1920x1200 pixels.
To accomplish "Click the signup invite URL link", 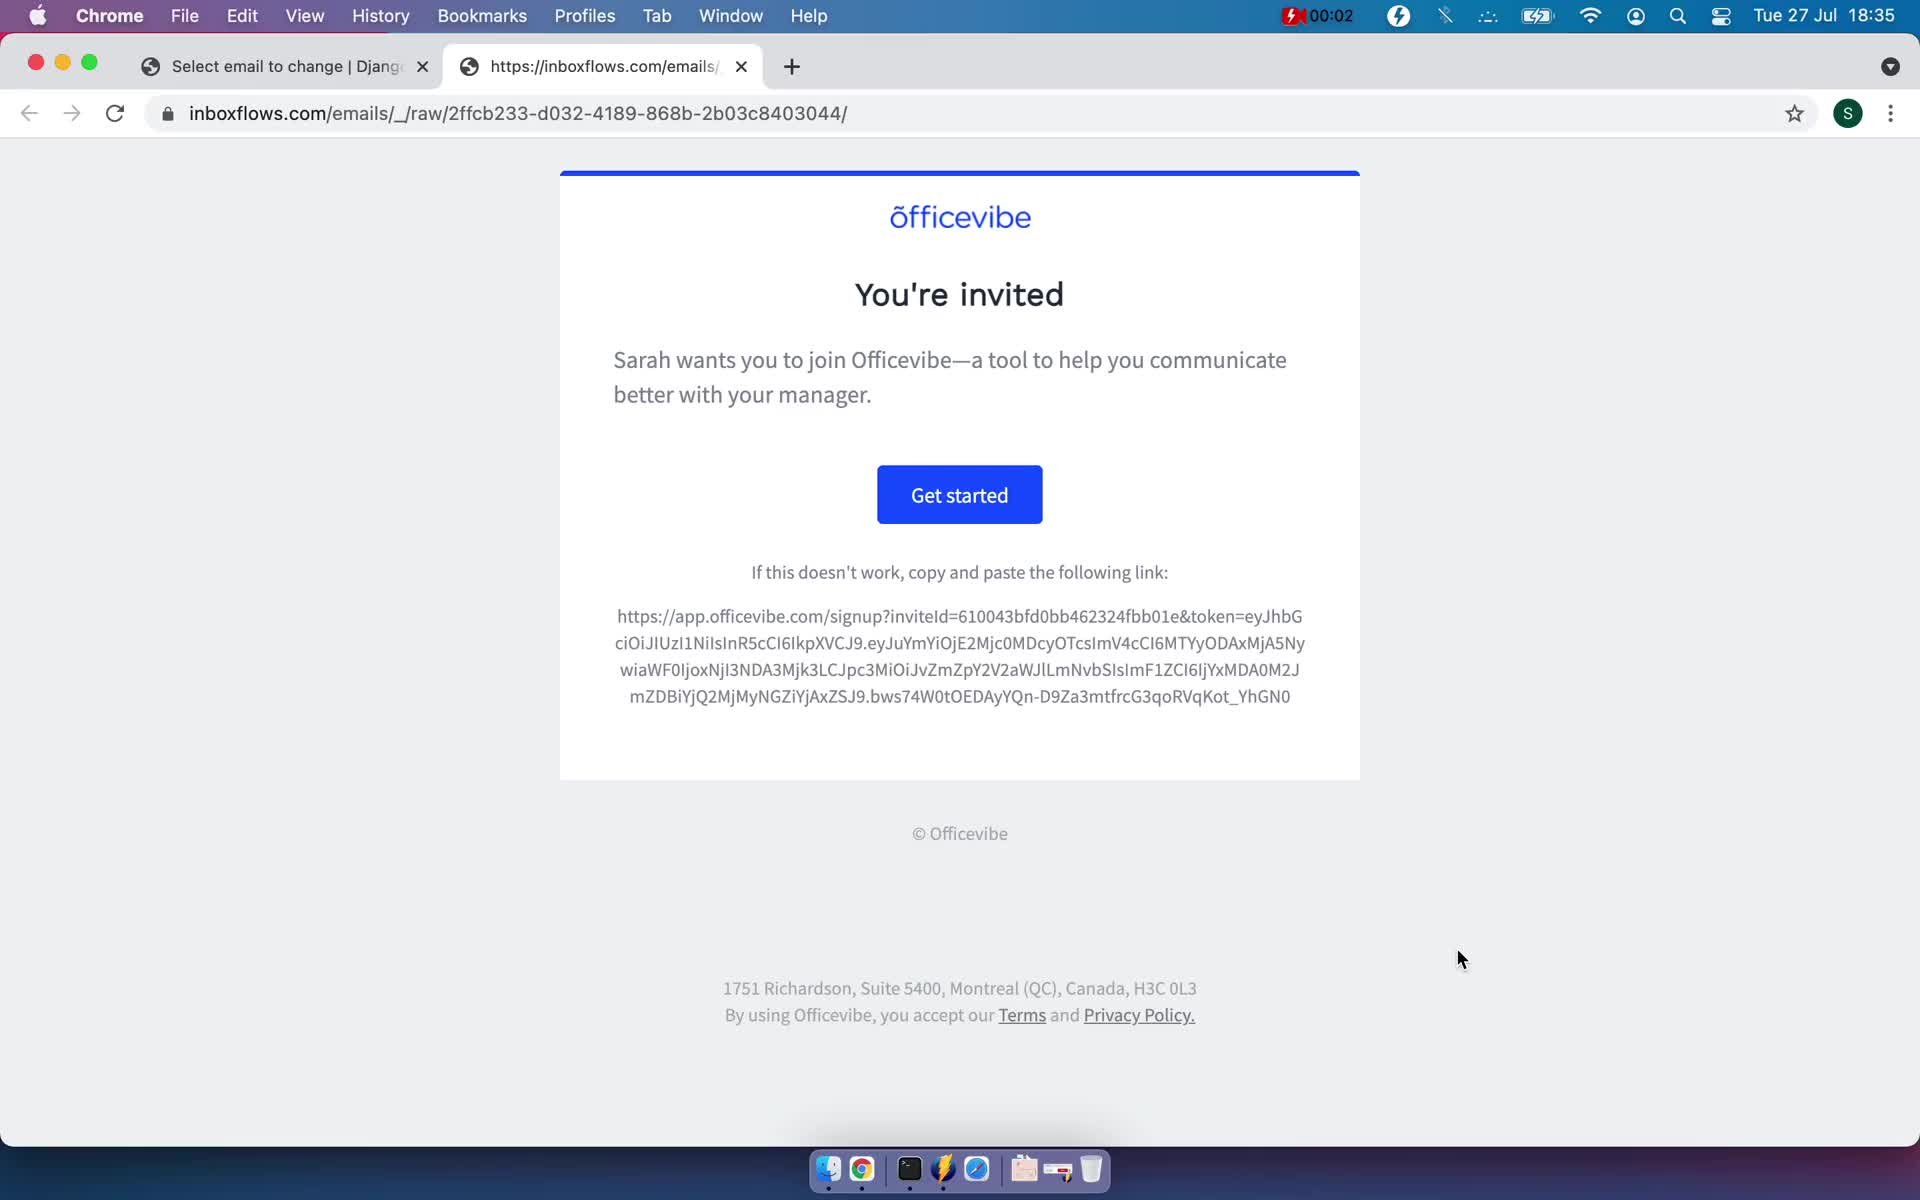I will click(959, 655).
